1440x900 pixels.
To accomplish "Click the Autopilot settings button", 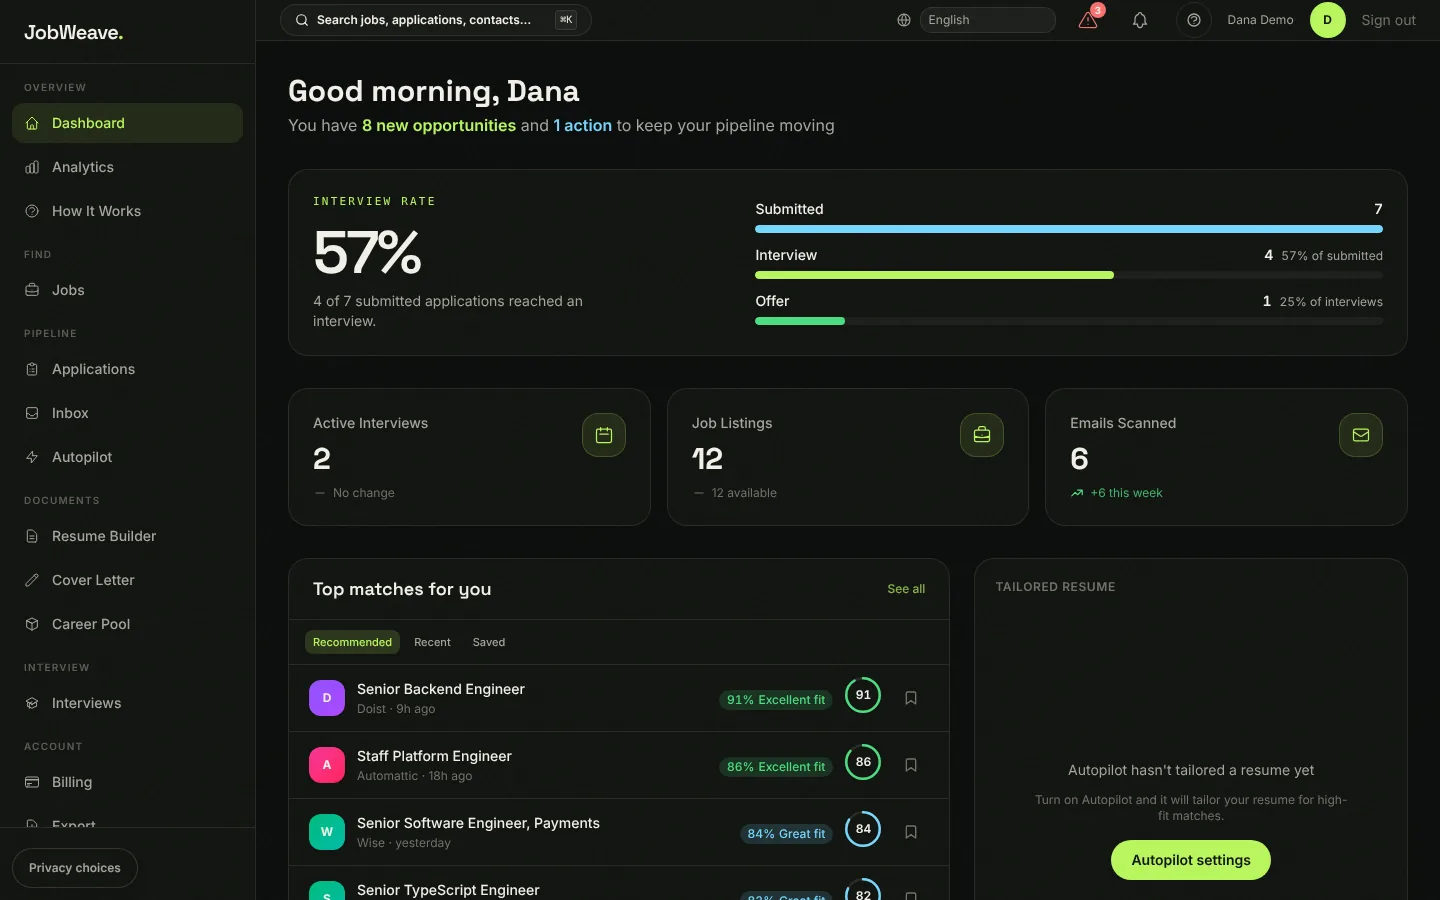I will pos(1191,860).
